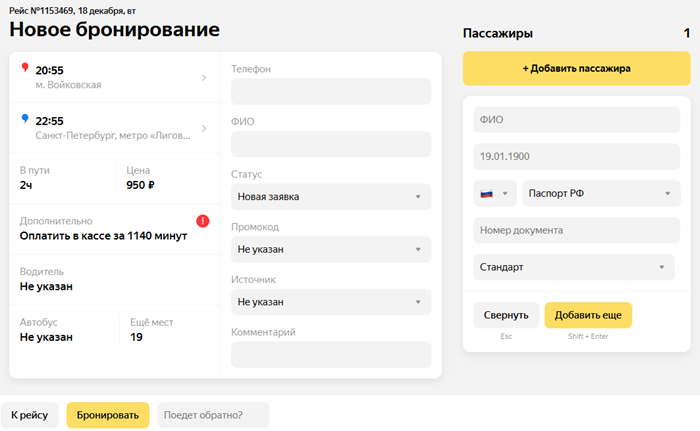Click the blue arrival pin icon

[25, 118]
